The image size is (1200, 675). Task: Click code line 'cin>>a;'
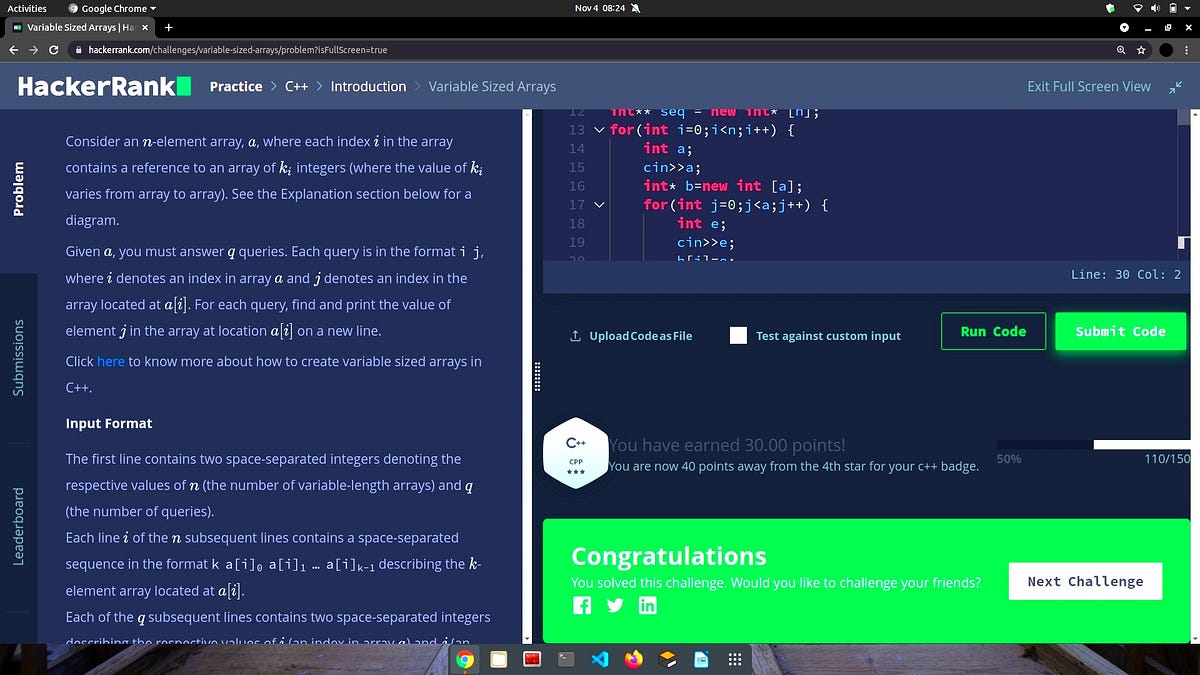tap(672, 167)
